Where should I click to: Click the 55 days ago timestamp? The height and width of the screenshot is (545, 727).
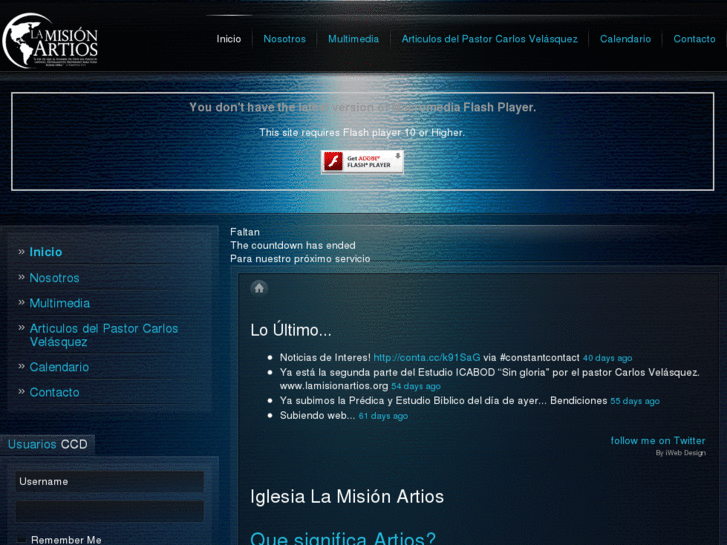point(635,401)
